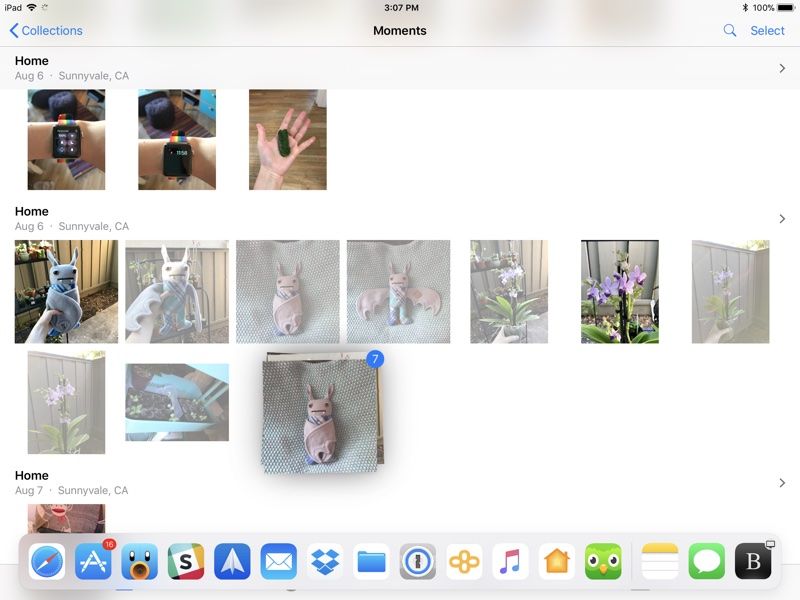Launch the yellow Notes app
Screen dimensions: 800x600
tap(660, 561)
